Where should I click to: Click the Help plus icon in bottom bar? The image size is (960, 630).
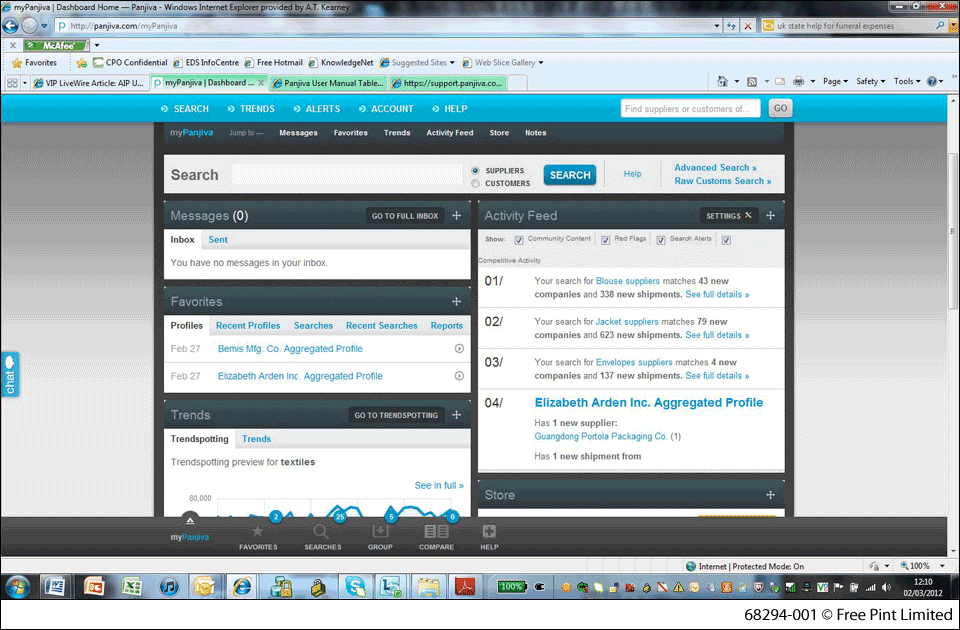point(489,532)
